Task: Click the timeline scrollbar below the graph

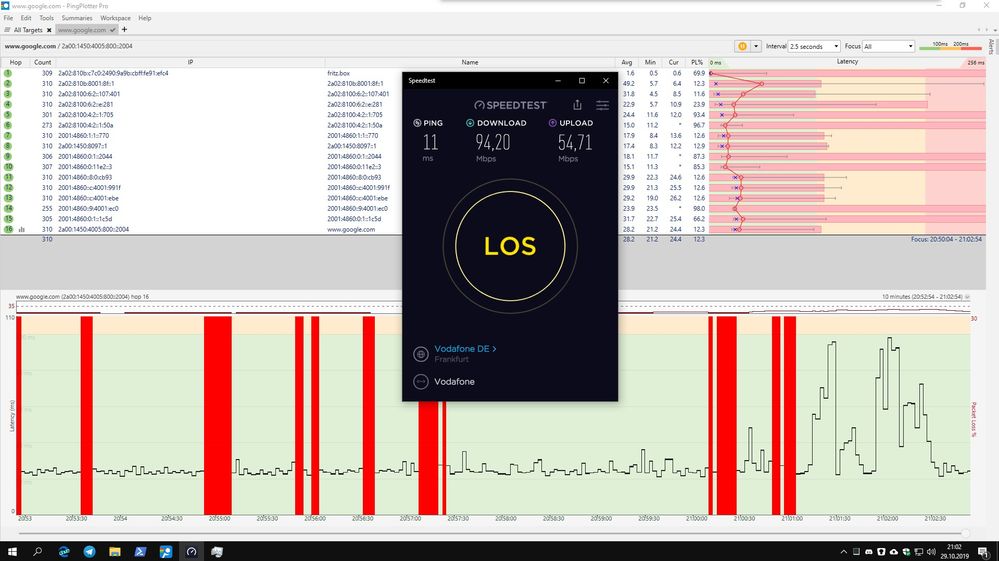Action: [491, 534]
